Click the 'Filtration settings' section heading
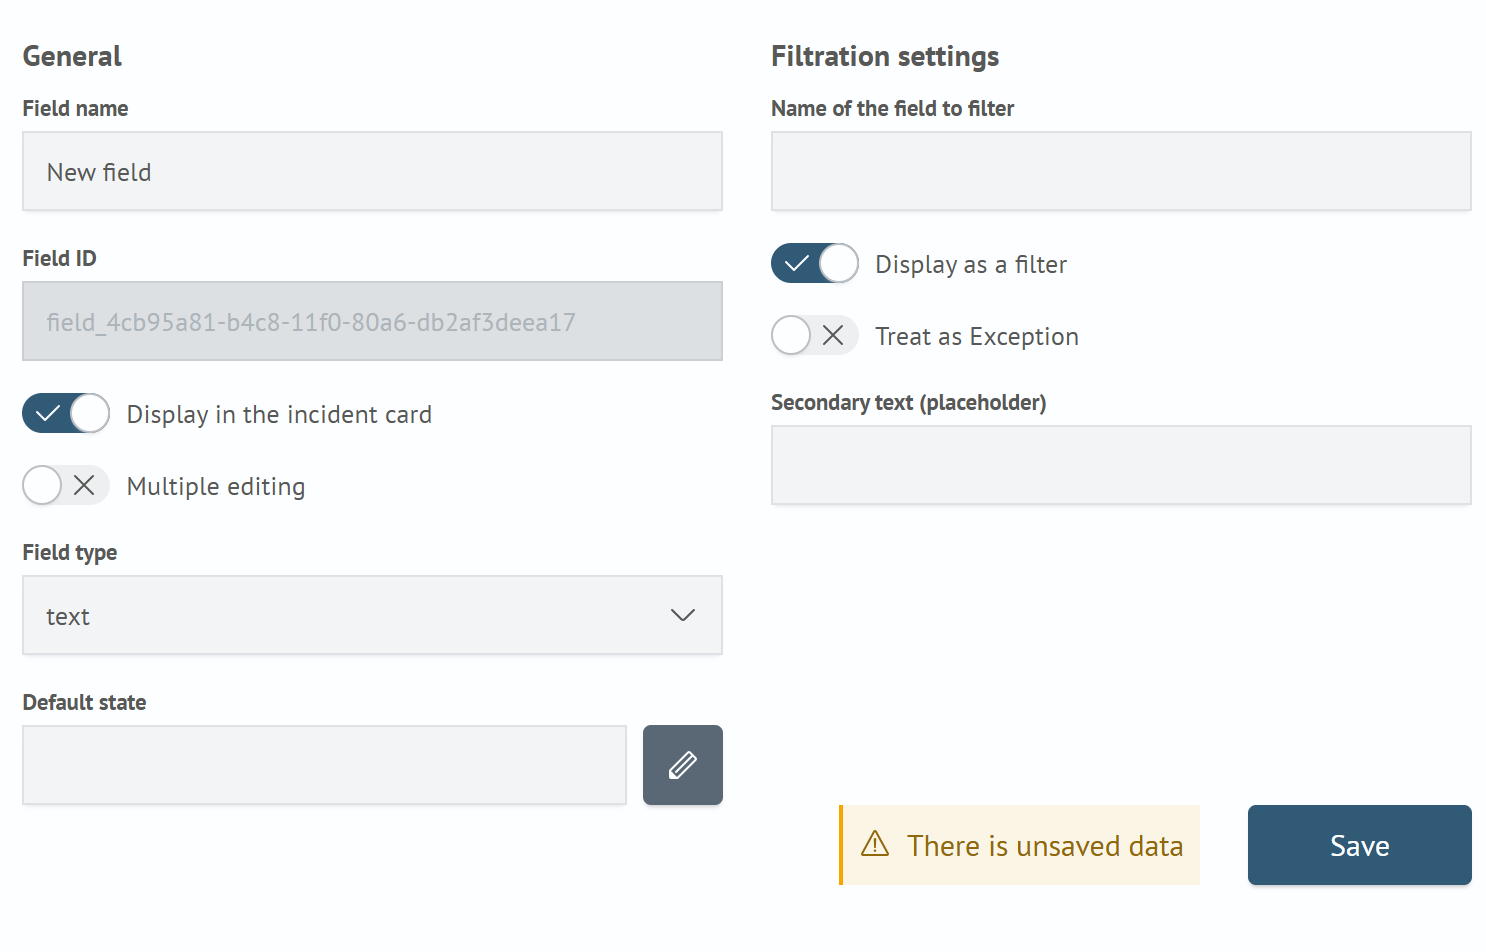 tap(884, 56)
